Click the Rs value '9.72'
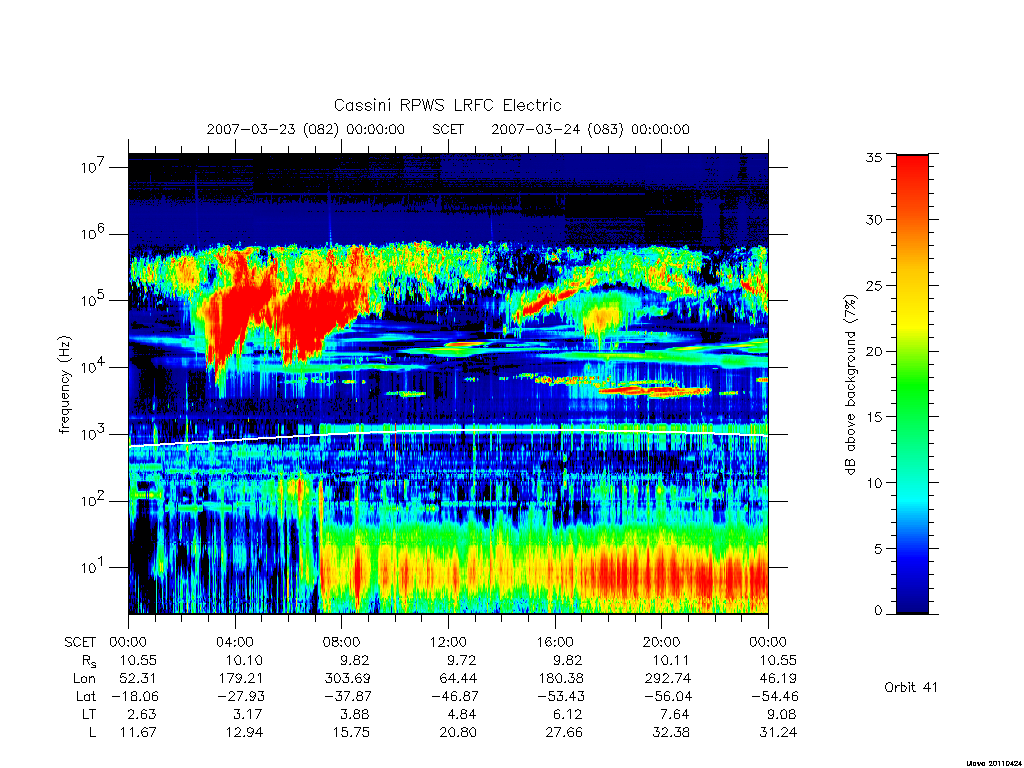Screen dimensions: 1024x768 (461, 660)
